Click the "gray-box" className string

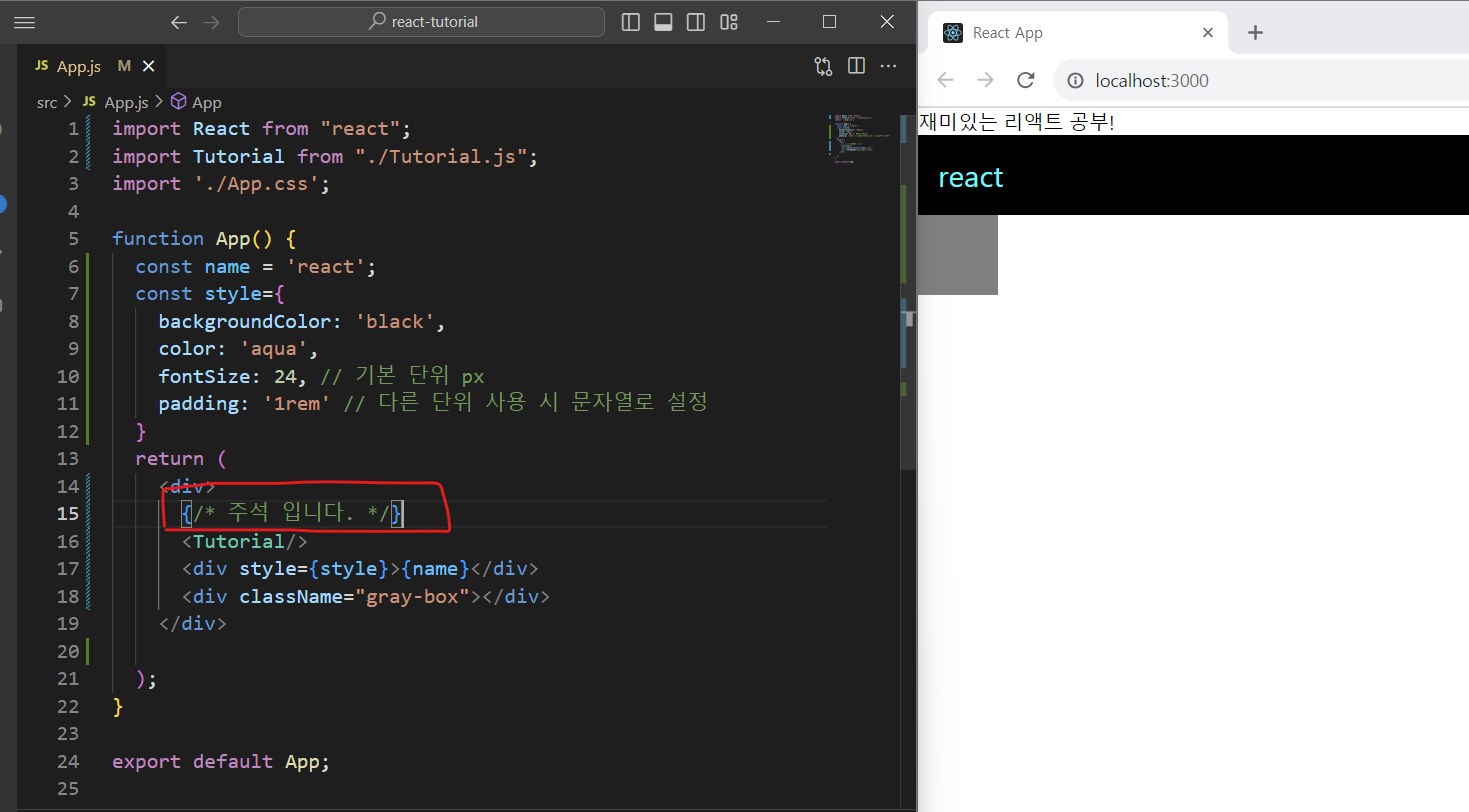click(412, 596)
